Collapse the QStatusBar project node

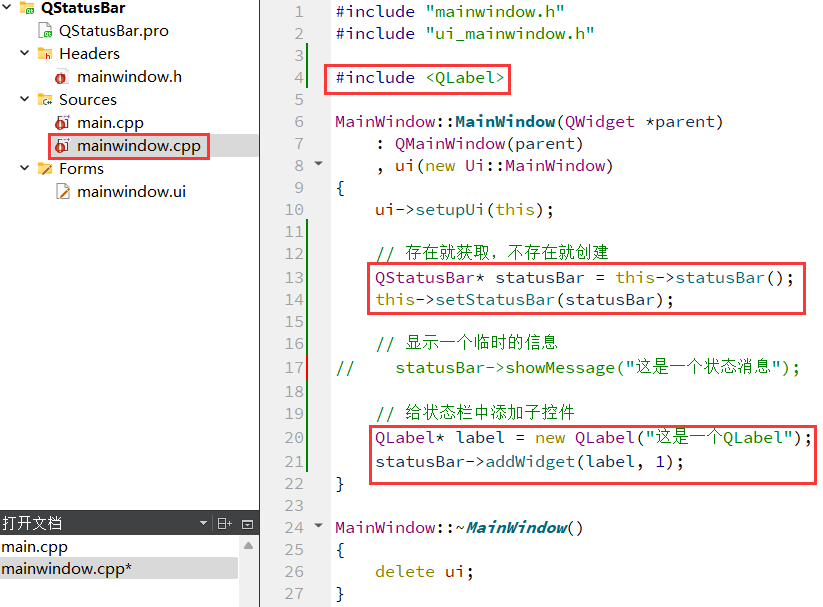[x=7, y=7]
